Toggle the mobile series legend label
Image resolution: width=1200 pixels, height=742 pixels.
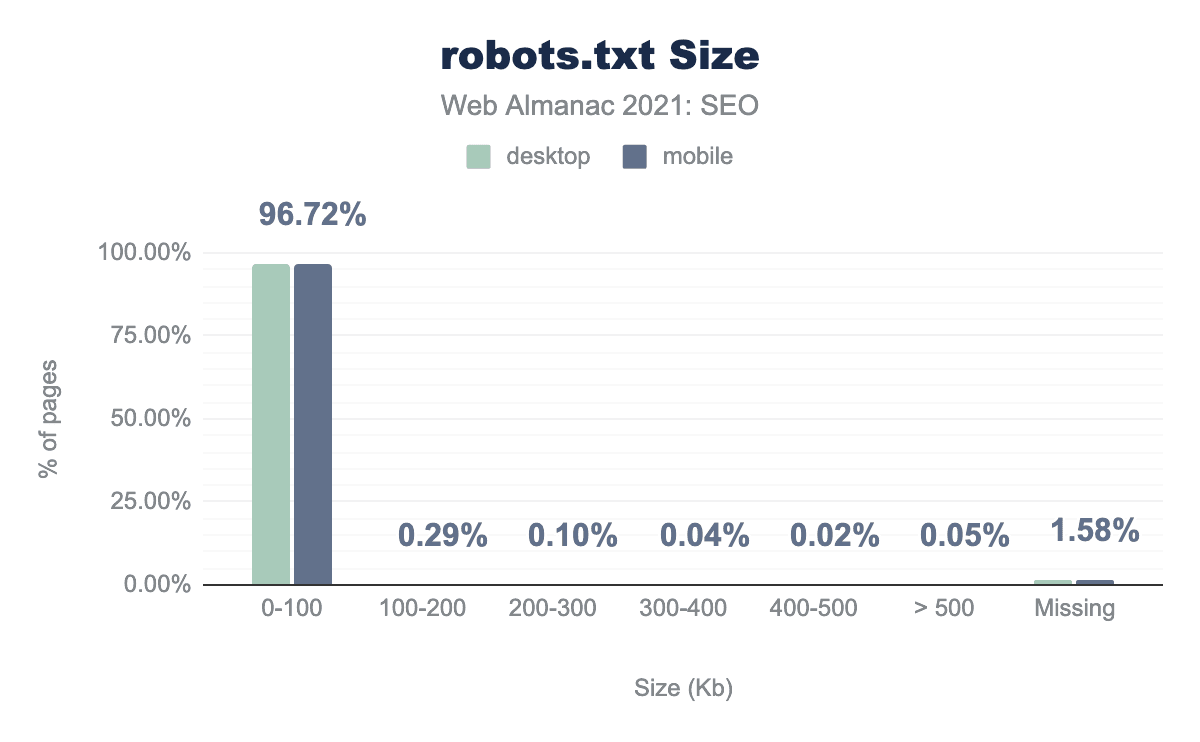click(x=697, y=157)
